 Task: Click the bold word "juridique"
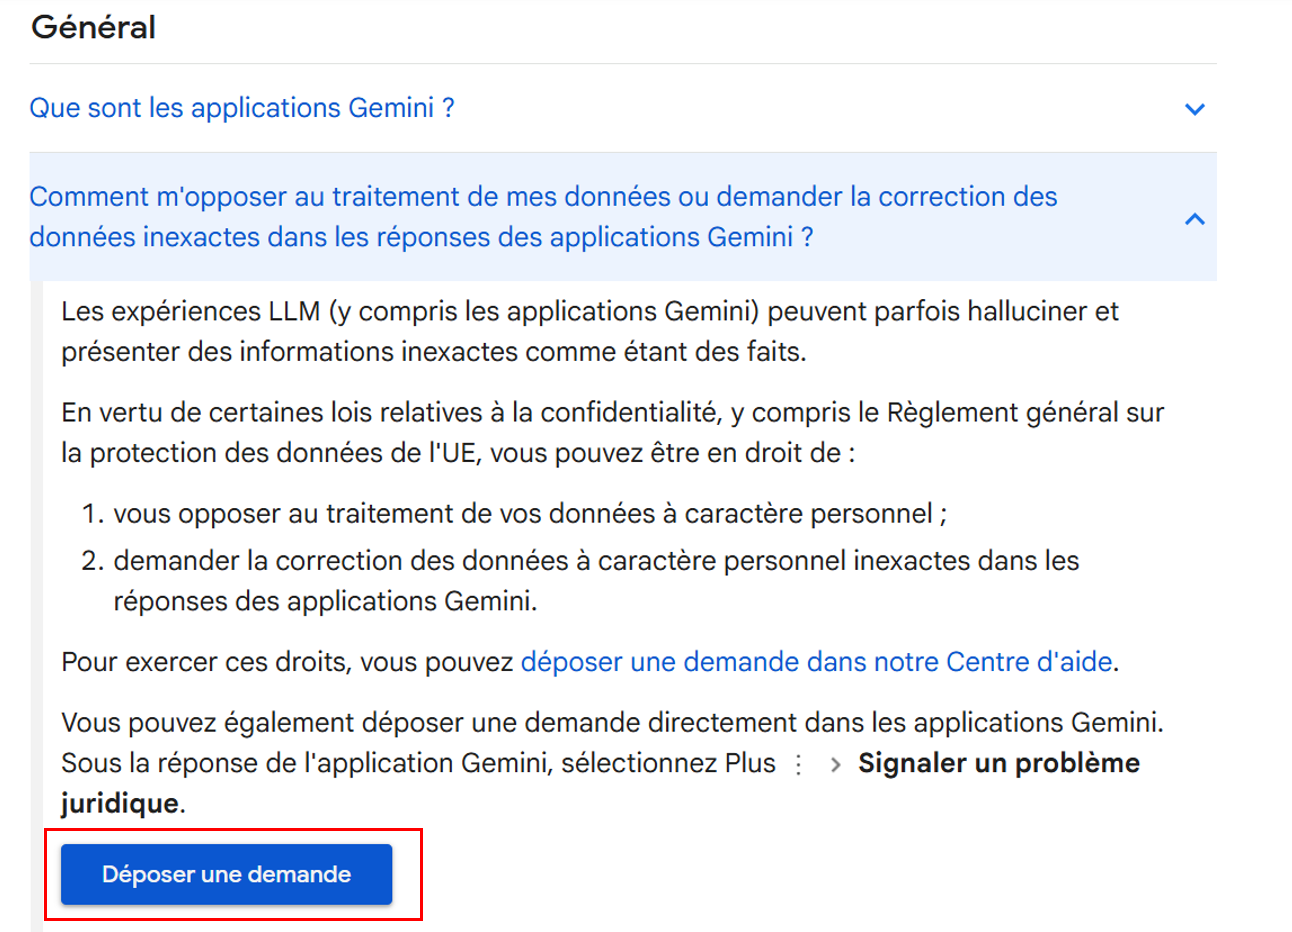pos(120,803)
